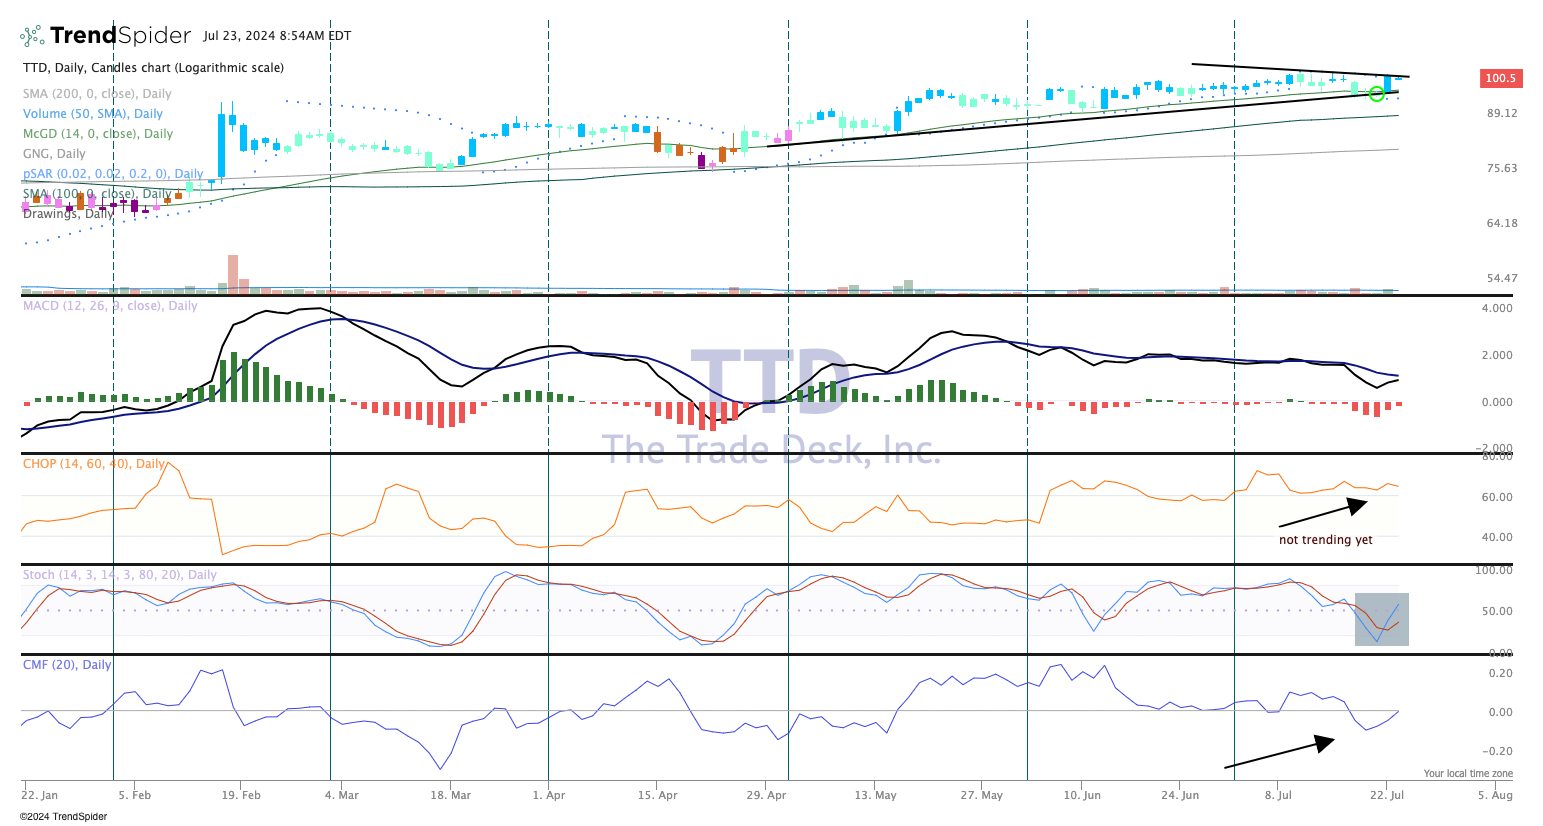Toggle the pSAR (0.02, 0.02, 0.2, 0) label
1543x826 pixels.
(x=112, y=174)
